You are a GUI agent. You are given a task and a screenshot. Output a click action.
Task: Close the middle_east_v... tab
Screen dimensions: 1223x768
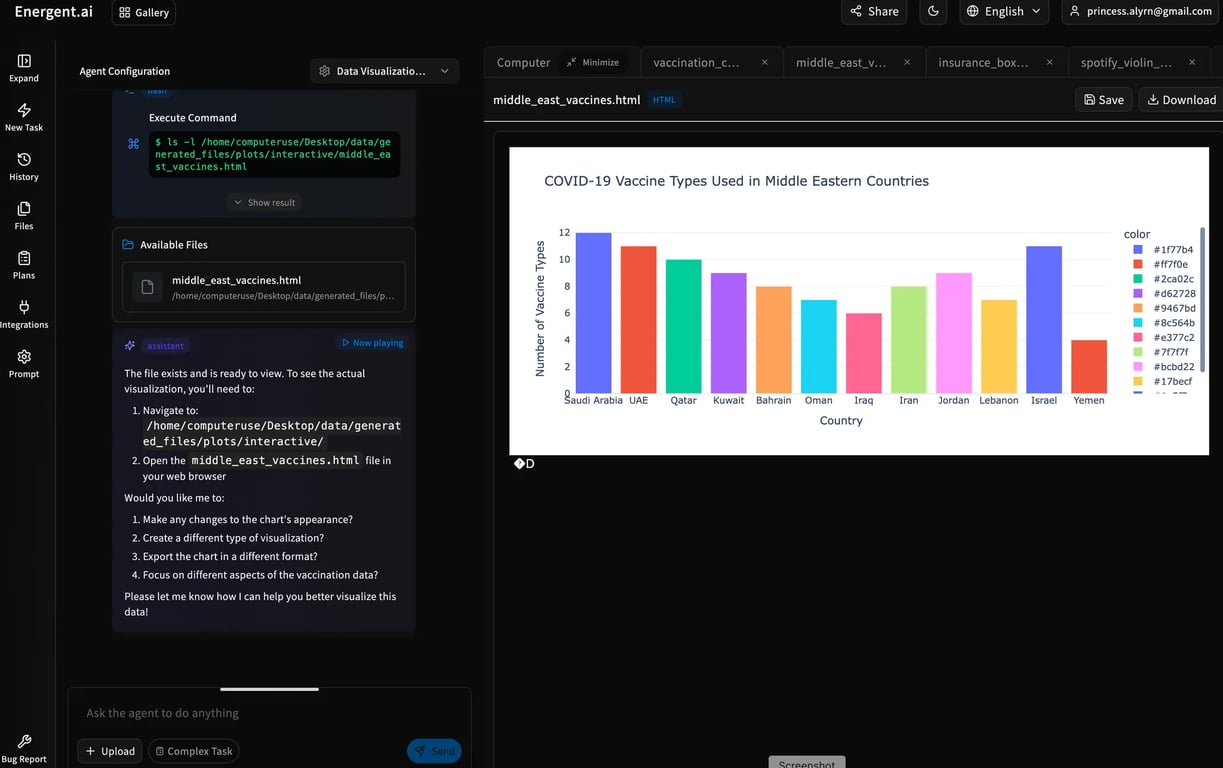click(x=907, y=62)
